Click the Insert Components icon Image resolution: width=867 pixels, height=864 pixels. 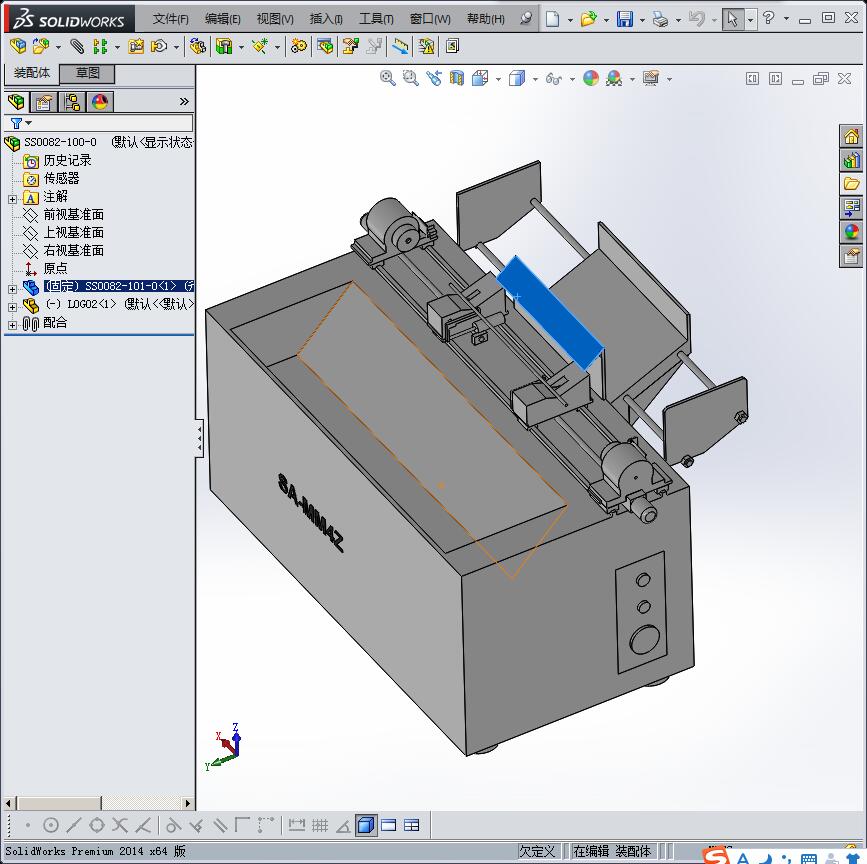coord(40,46)
